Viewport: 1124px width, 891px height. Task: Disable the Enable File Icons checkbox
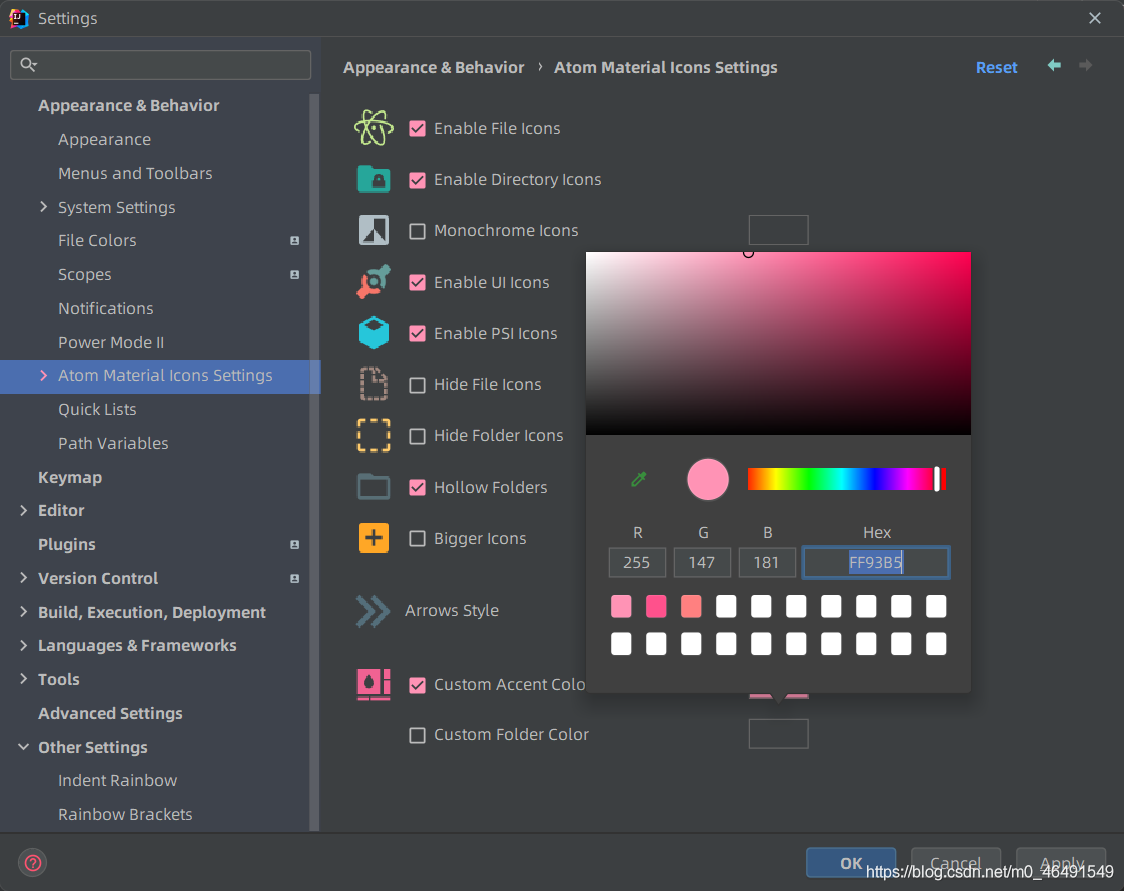coord(417,128)
